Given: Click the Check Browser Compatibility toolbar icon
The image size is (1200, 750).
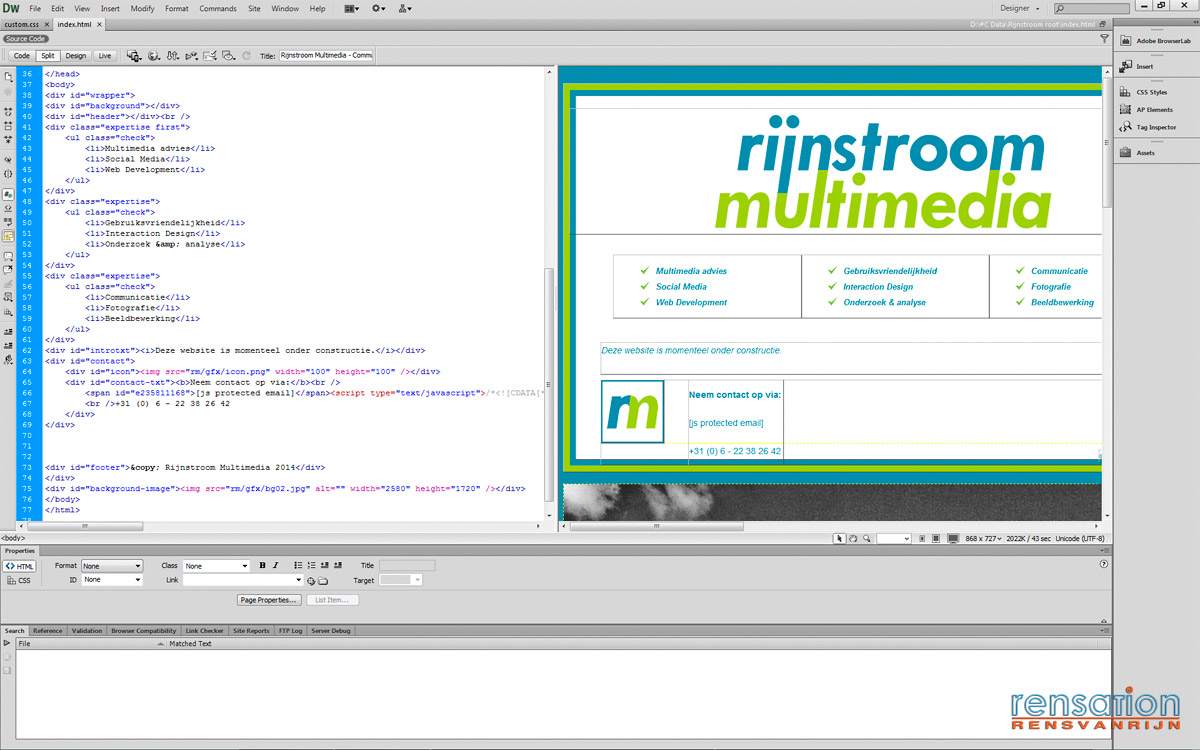Looking at the screenshot, I should coord(211,55).
